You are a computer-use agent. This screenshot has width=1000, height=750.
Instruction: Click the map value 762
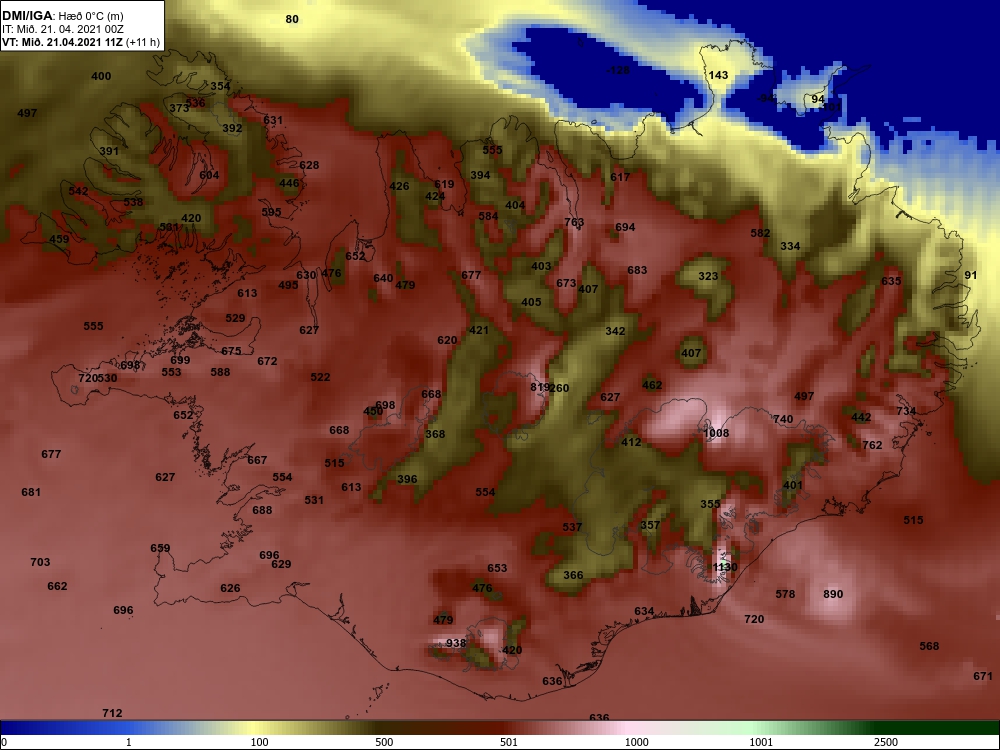pos(872,445)
